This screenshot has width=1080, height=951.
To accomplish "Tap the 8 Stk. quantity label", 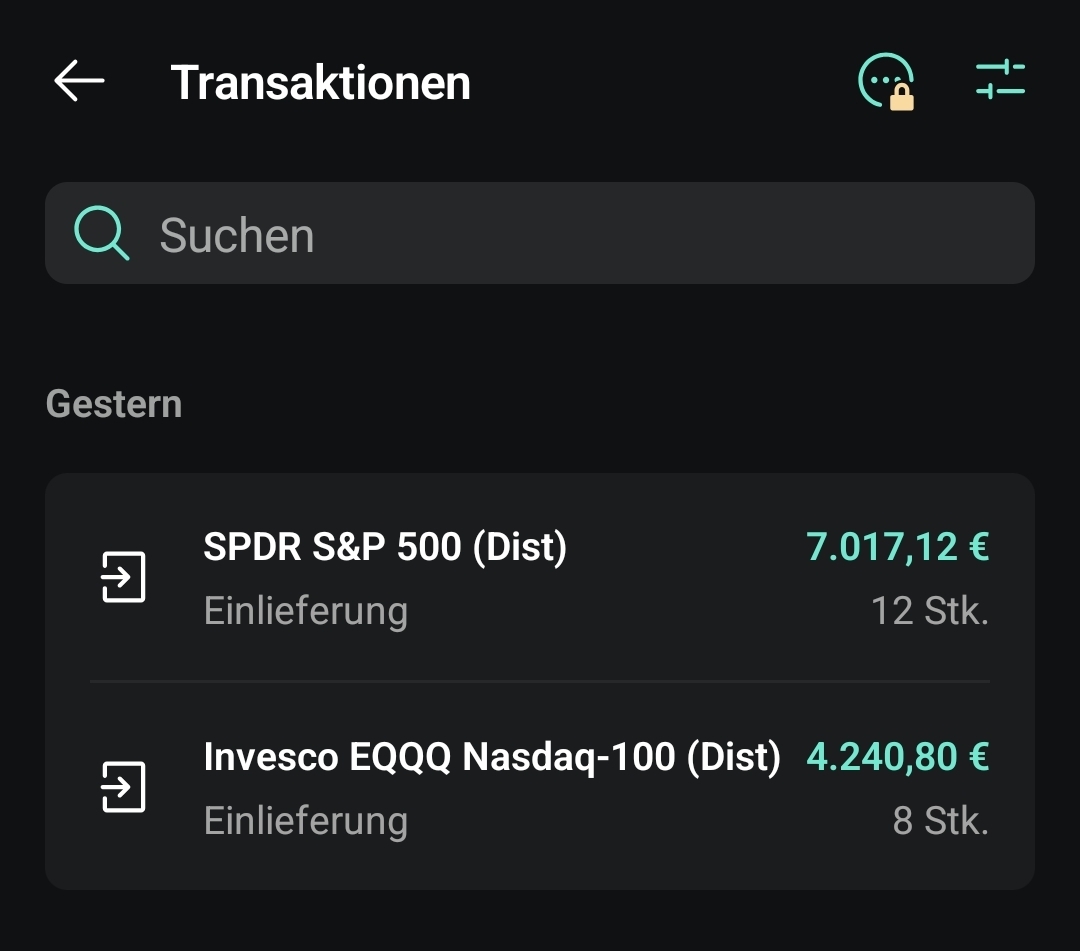I will point(940,821).
